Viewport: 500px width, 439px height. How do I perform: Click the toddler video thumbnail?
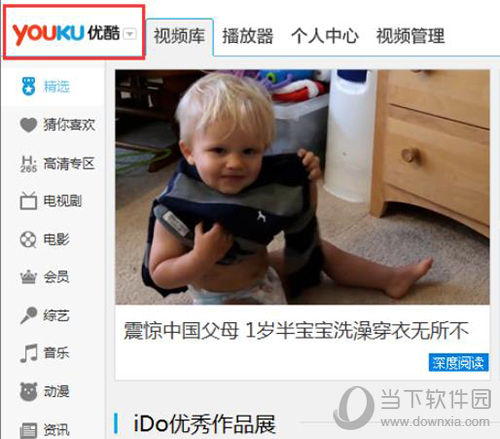[x=302, y=187]
